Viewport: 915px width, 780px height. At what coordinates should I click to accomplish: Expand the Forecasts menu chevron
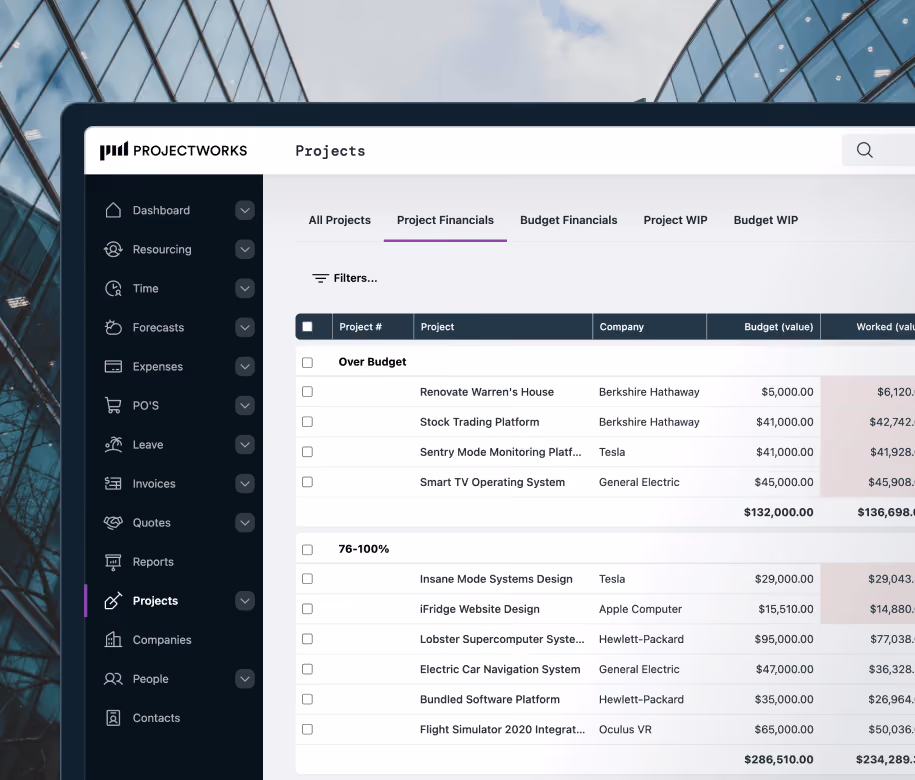pos(245,327)
